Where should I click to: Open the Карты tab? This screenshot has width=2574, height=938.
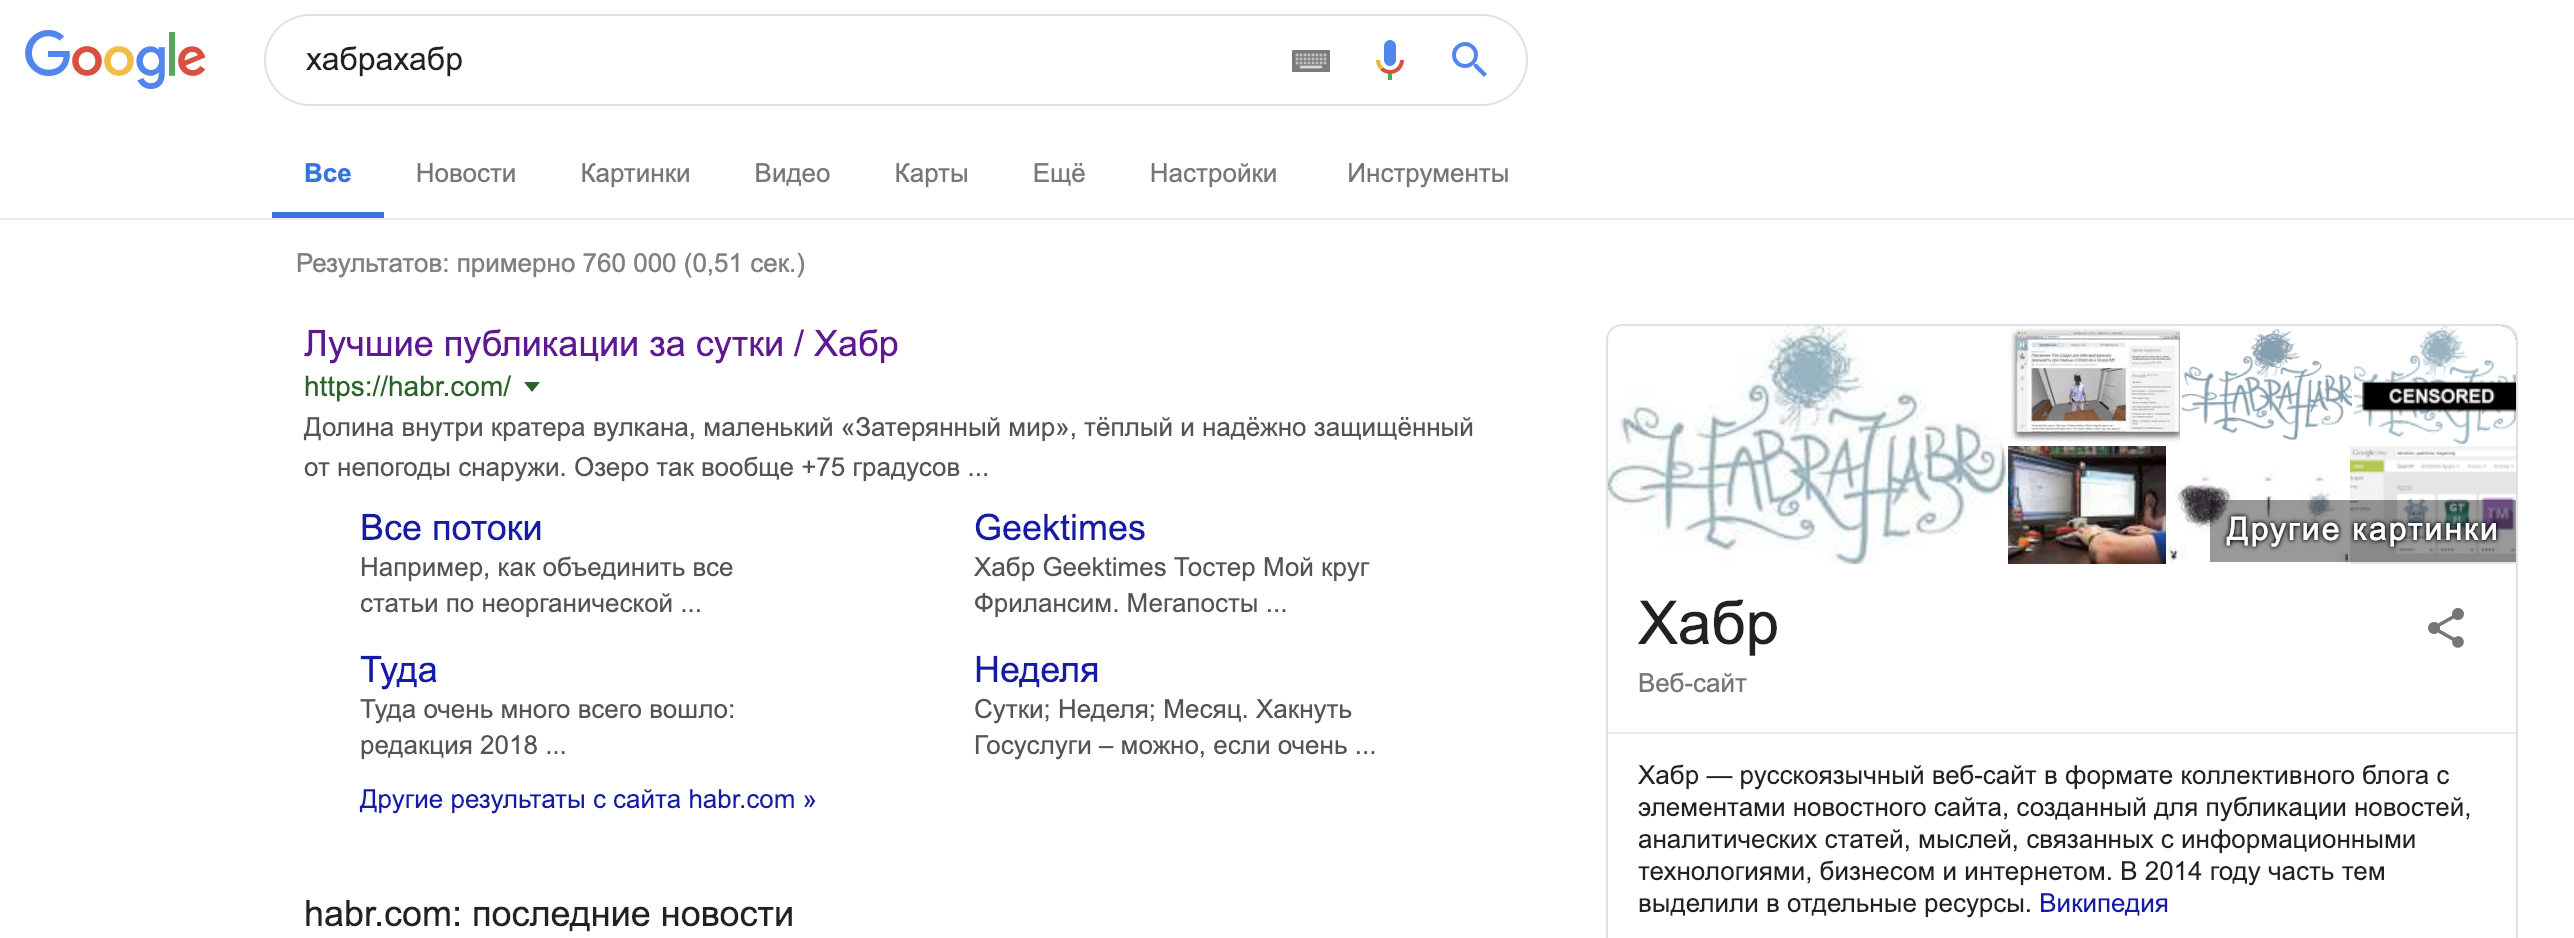tap(930, 173)
